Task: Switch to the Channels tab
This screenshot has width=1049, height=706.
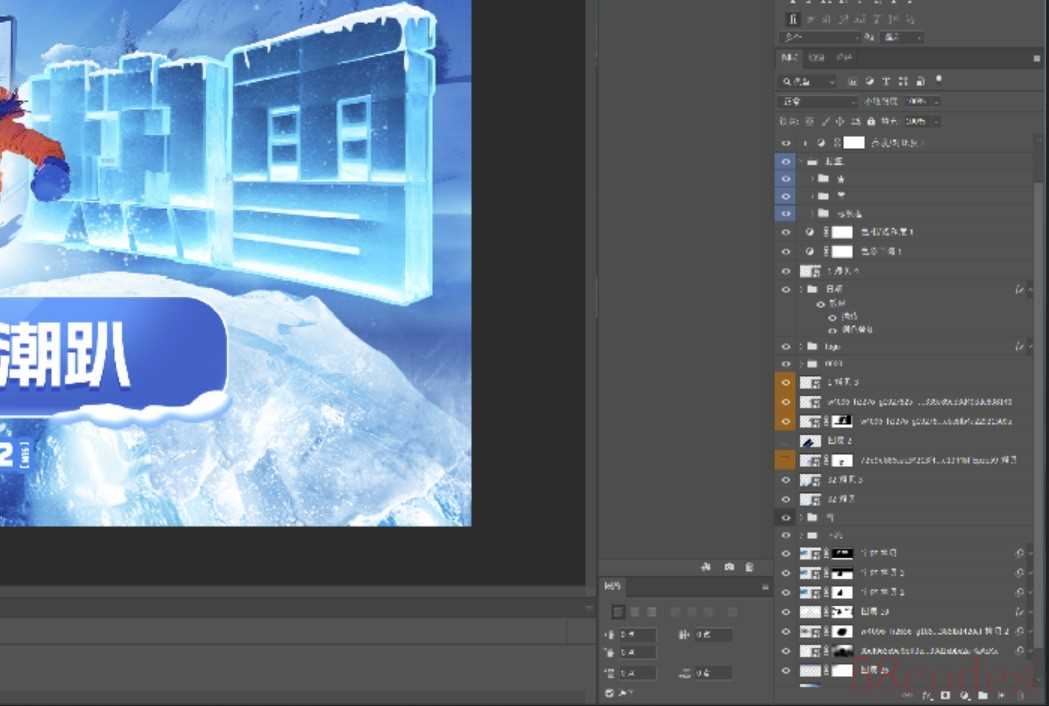Action: point(817,58)
